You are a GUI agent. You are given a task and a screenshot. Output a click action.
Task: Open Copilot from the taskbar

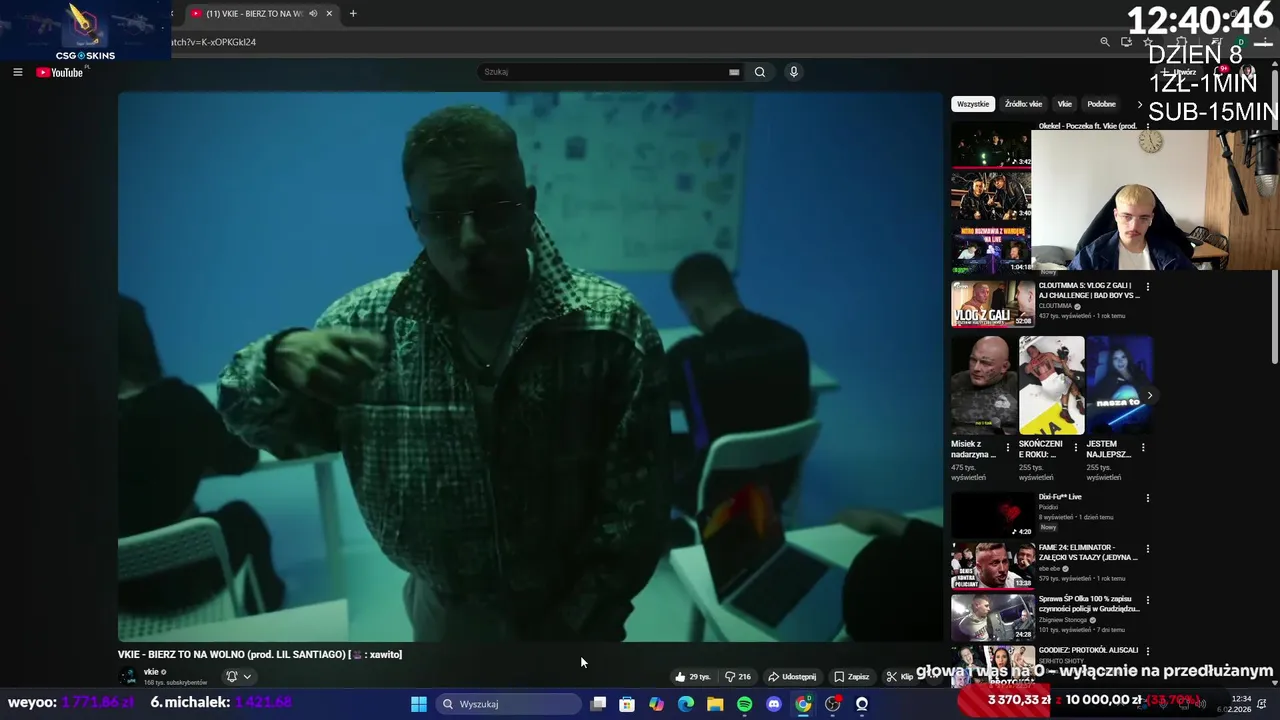656,704
